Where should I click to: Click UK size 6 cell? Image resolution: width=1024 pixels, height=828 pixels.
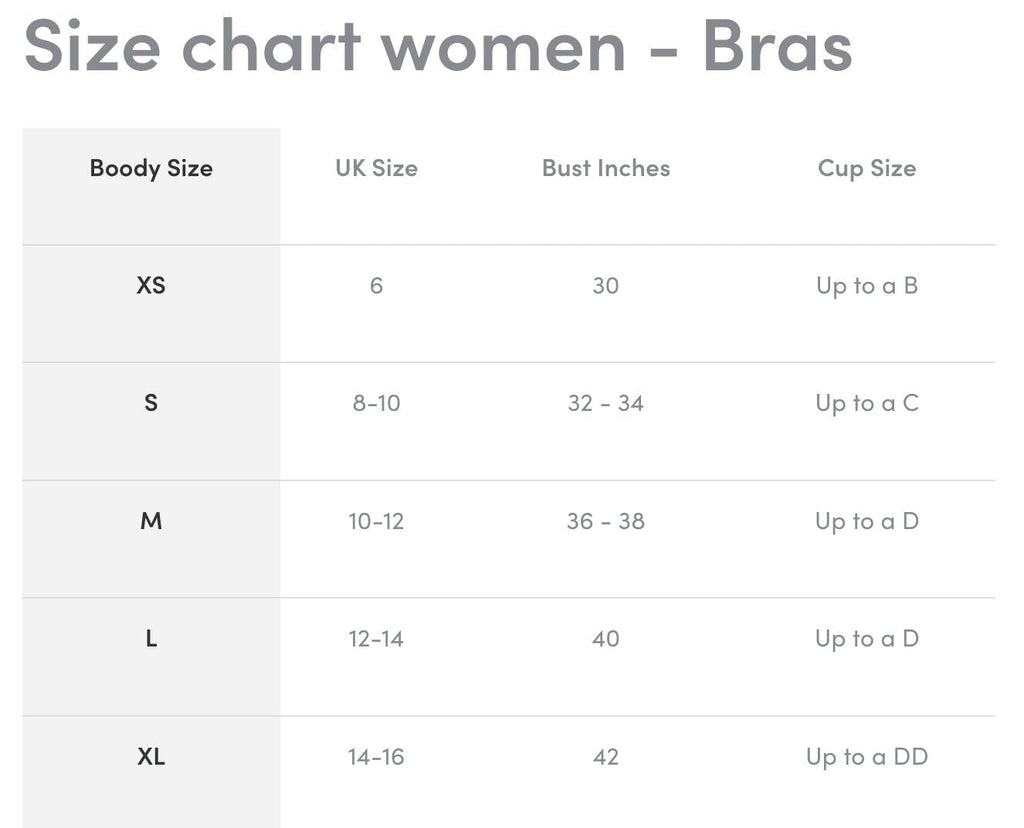pos(376,286)
